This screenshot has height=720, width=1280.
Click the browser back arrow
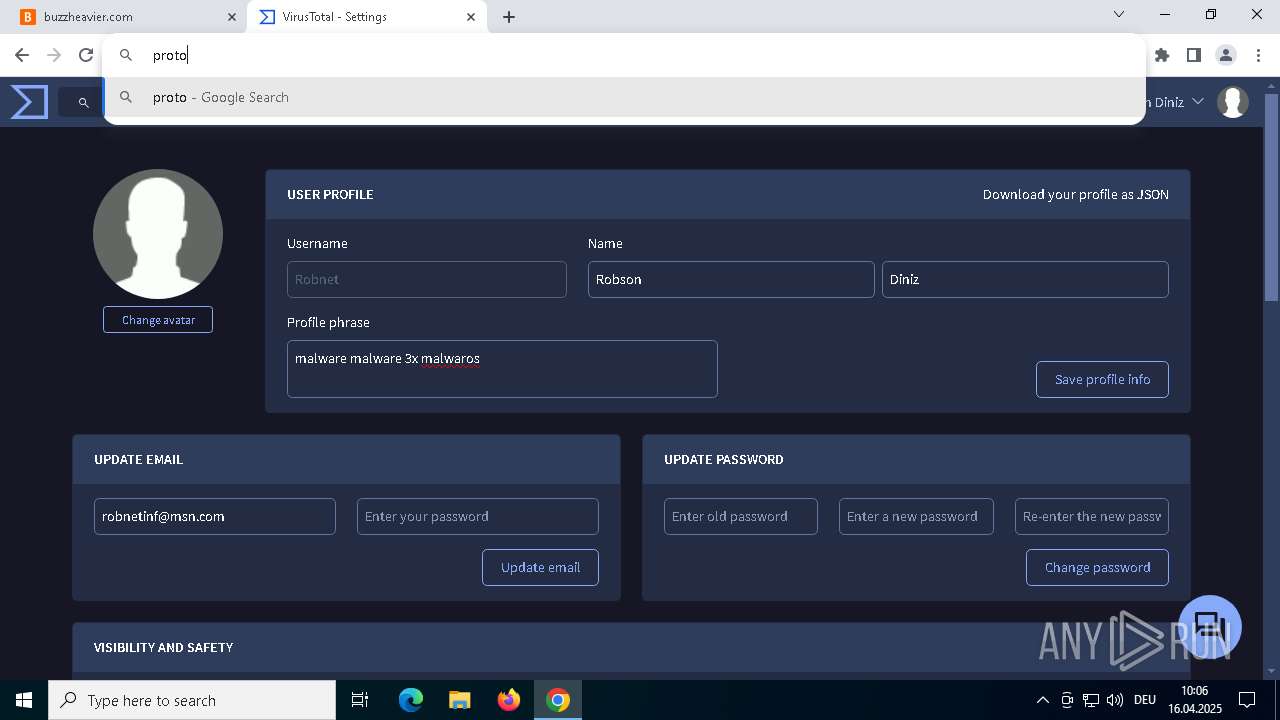pos(22,55)
